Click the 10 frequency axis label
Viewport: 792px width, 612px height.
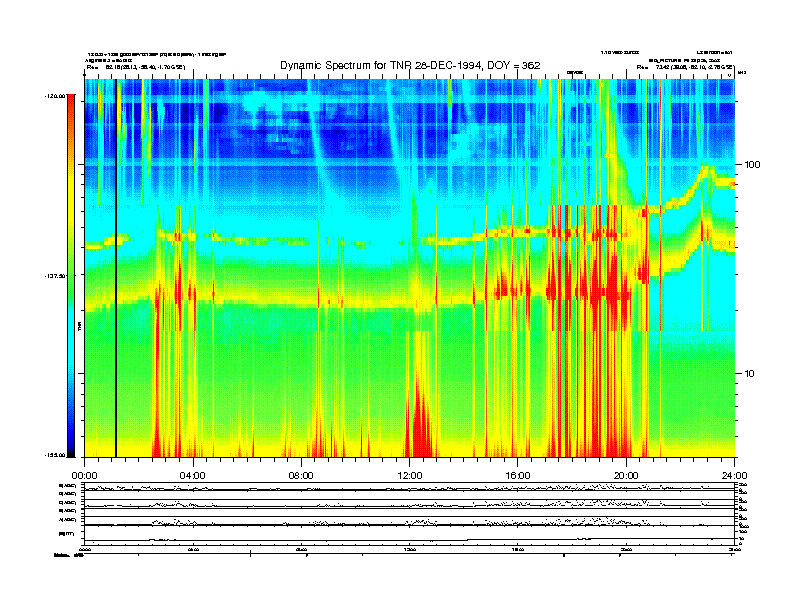750,374
